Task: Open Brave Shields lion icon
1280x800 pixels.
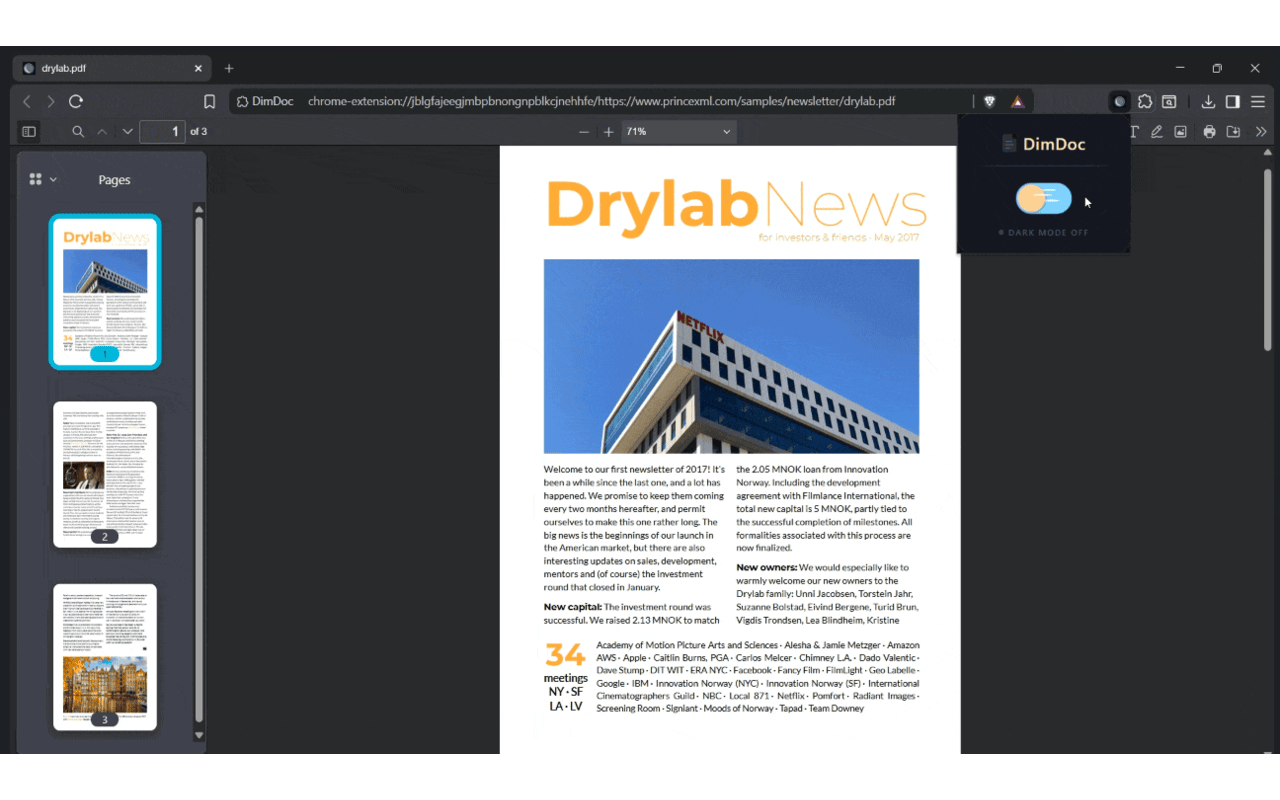Action: tap(989, 101)
